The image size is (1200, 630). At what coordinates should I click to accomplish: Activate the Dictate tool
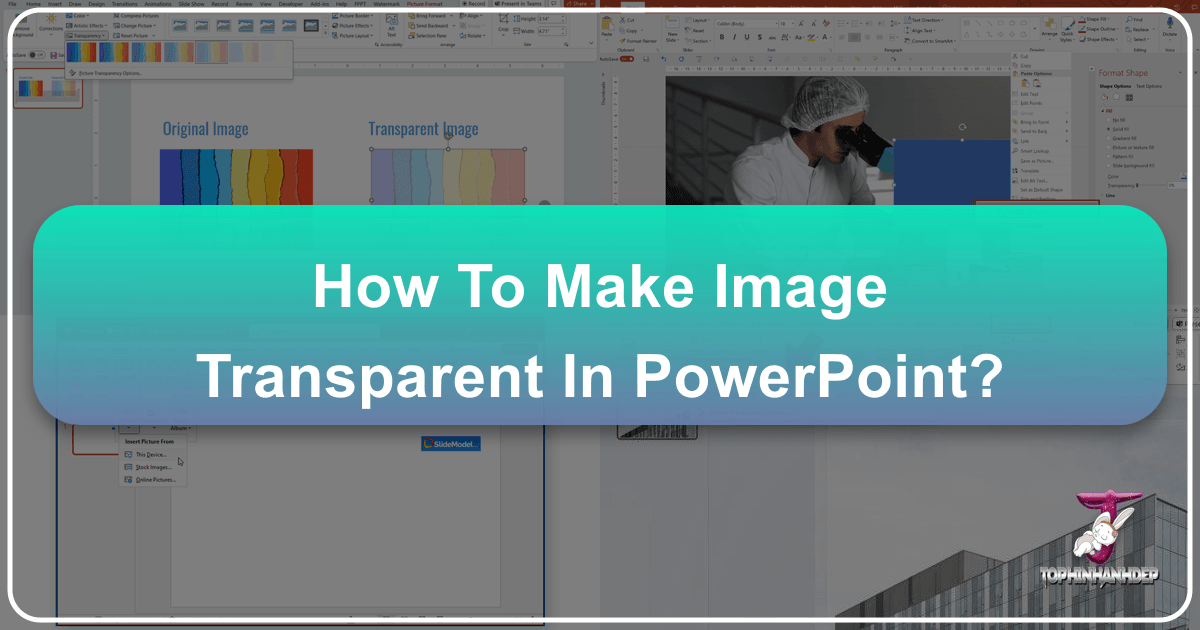[x=1168, y=27]
